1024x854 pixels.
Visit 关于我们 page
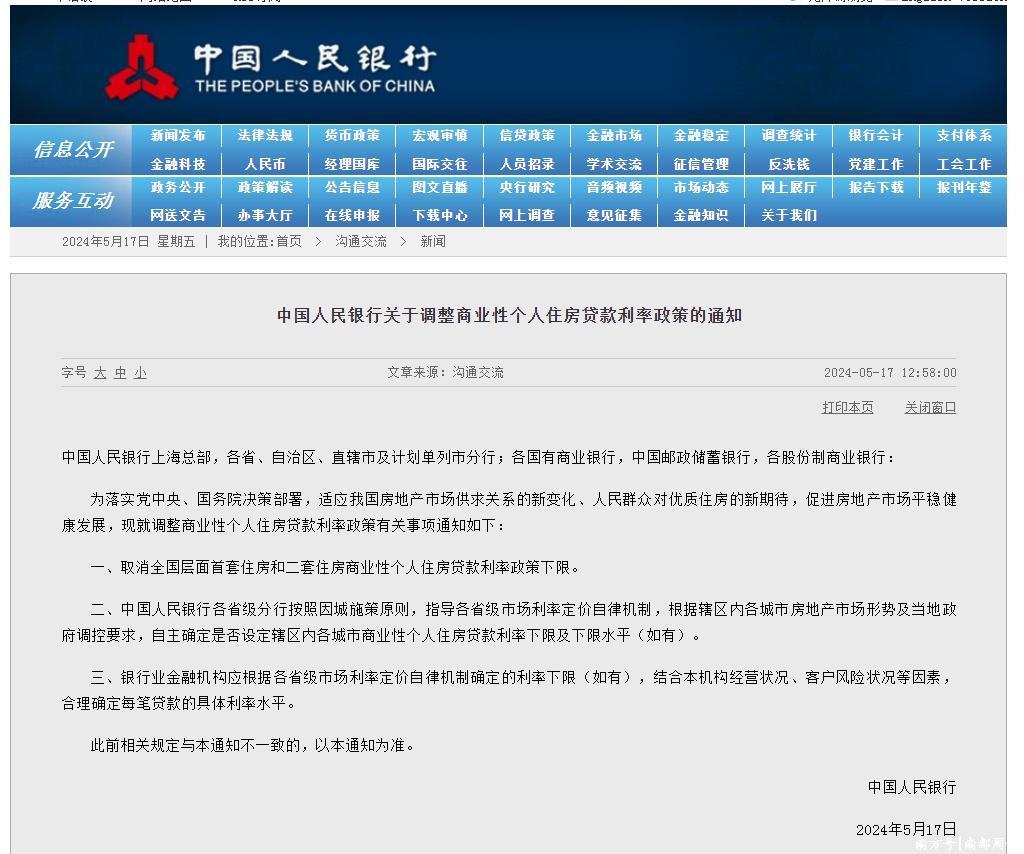[788, 215]
